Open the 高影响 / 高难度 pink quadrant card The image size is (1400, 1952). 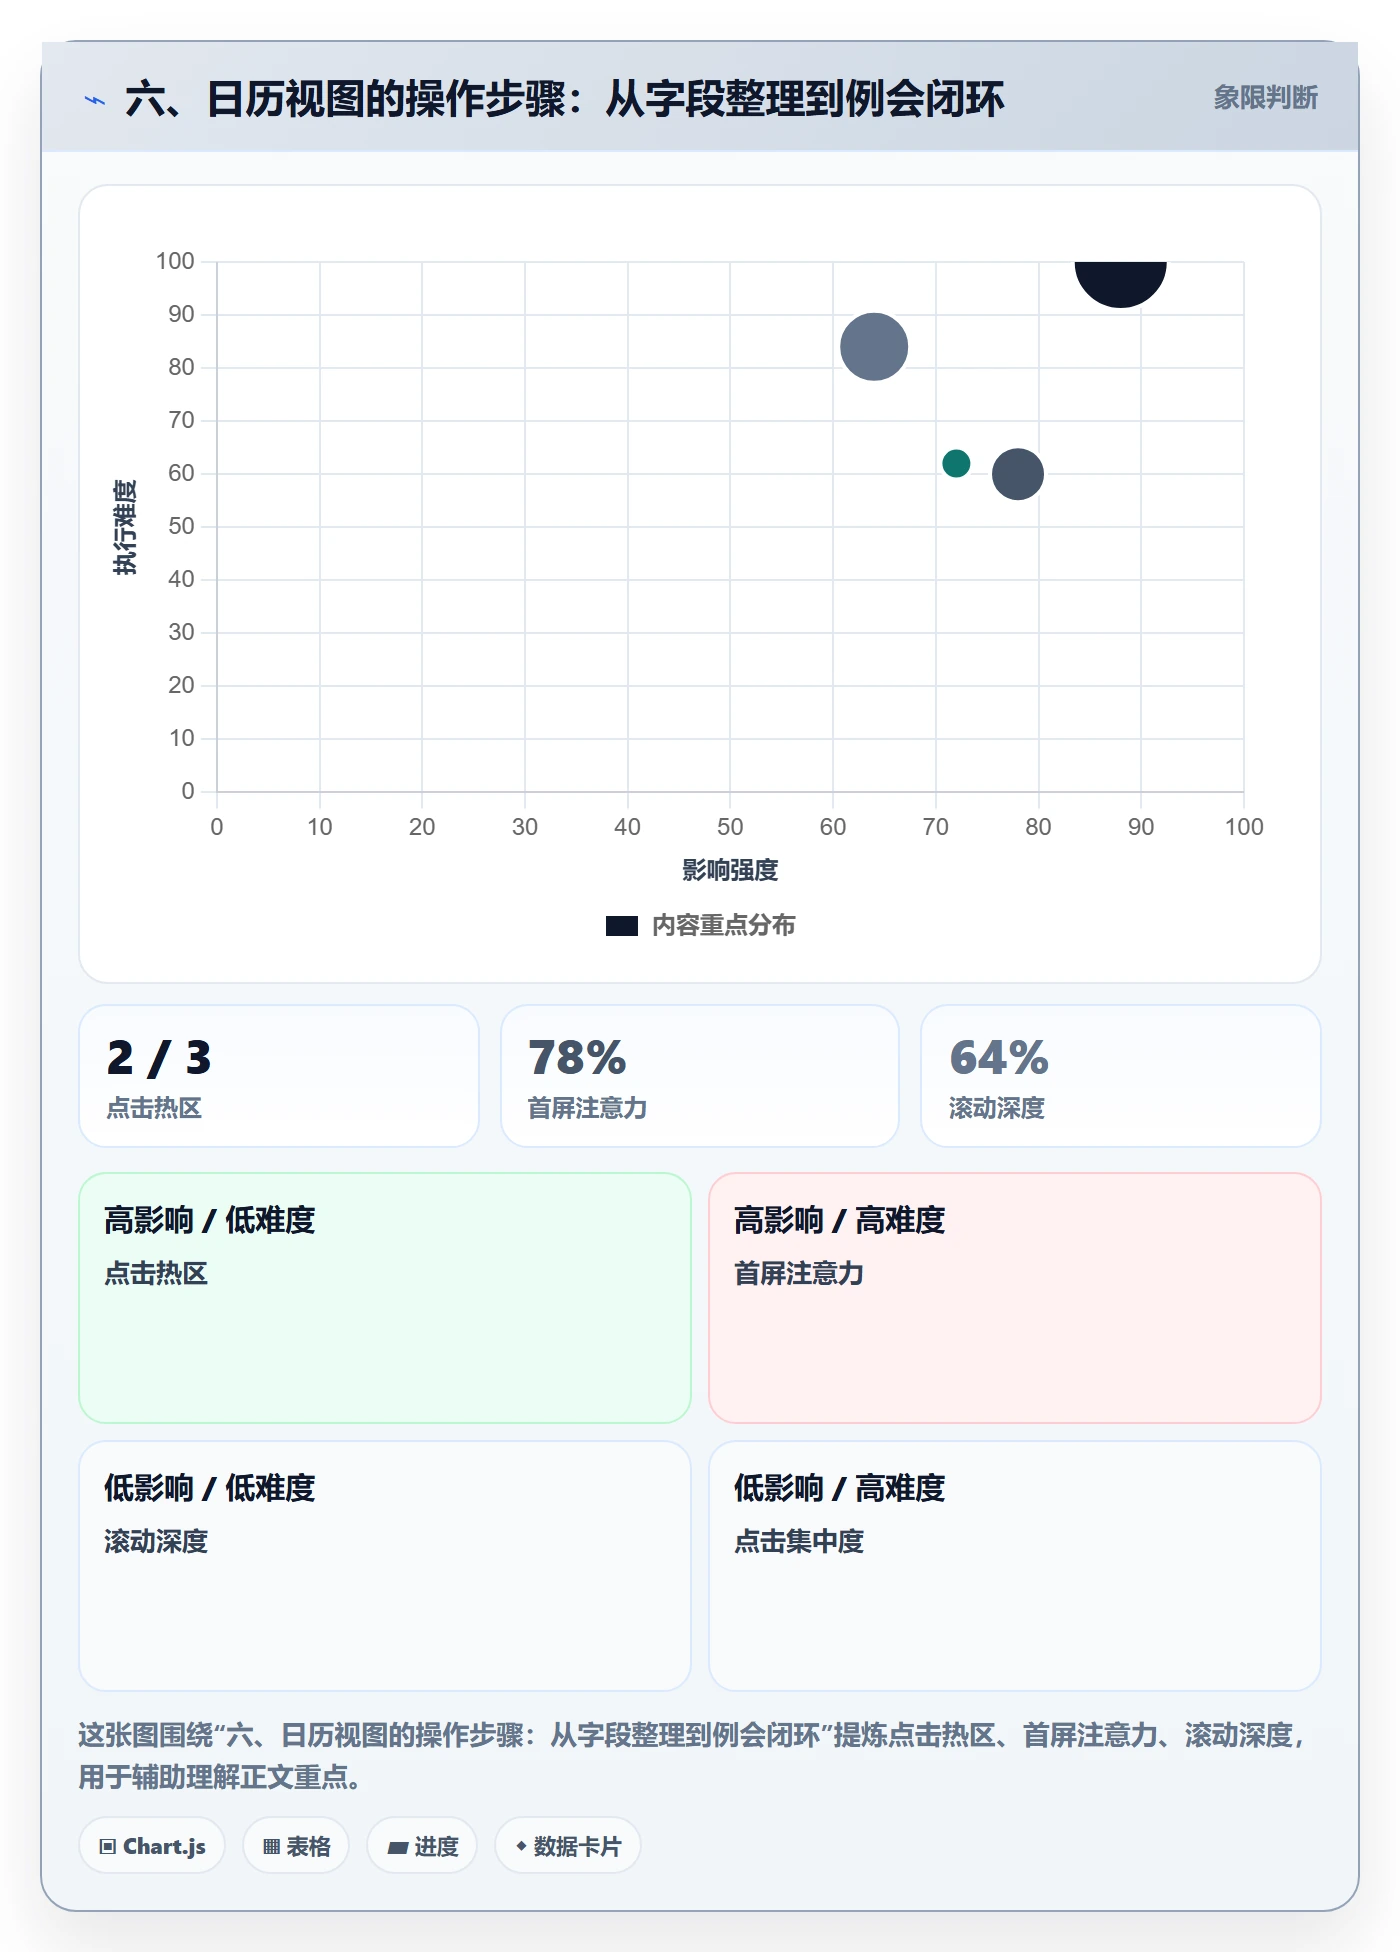click(x=1015, y=1298)
